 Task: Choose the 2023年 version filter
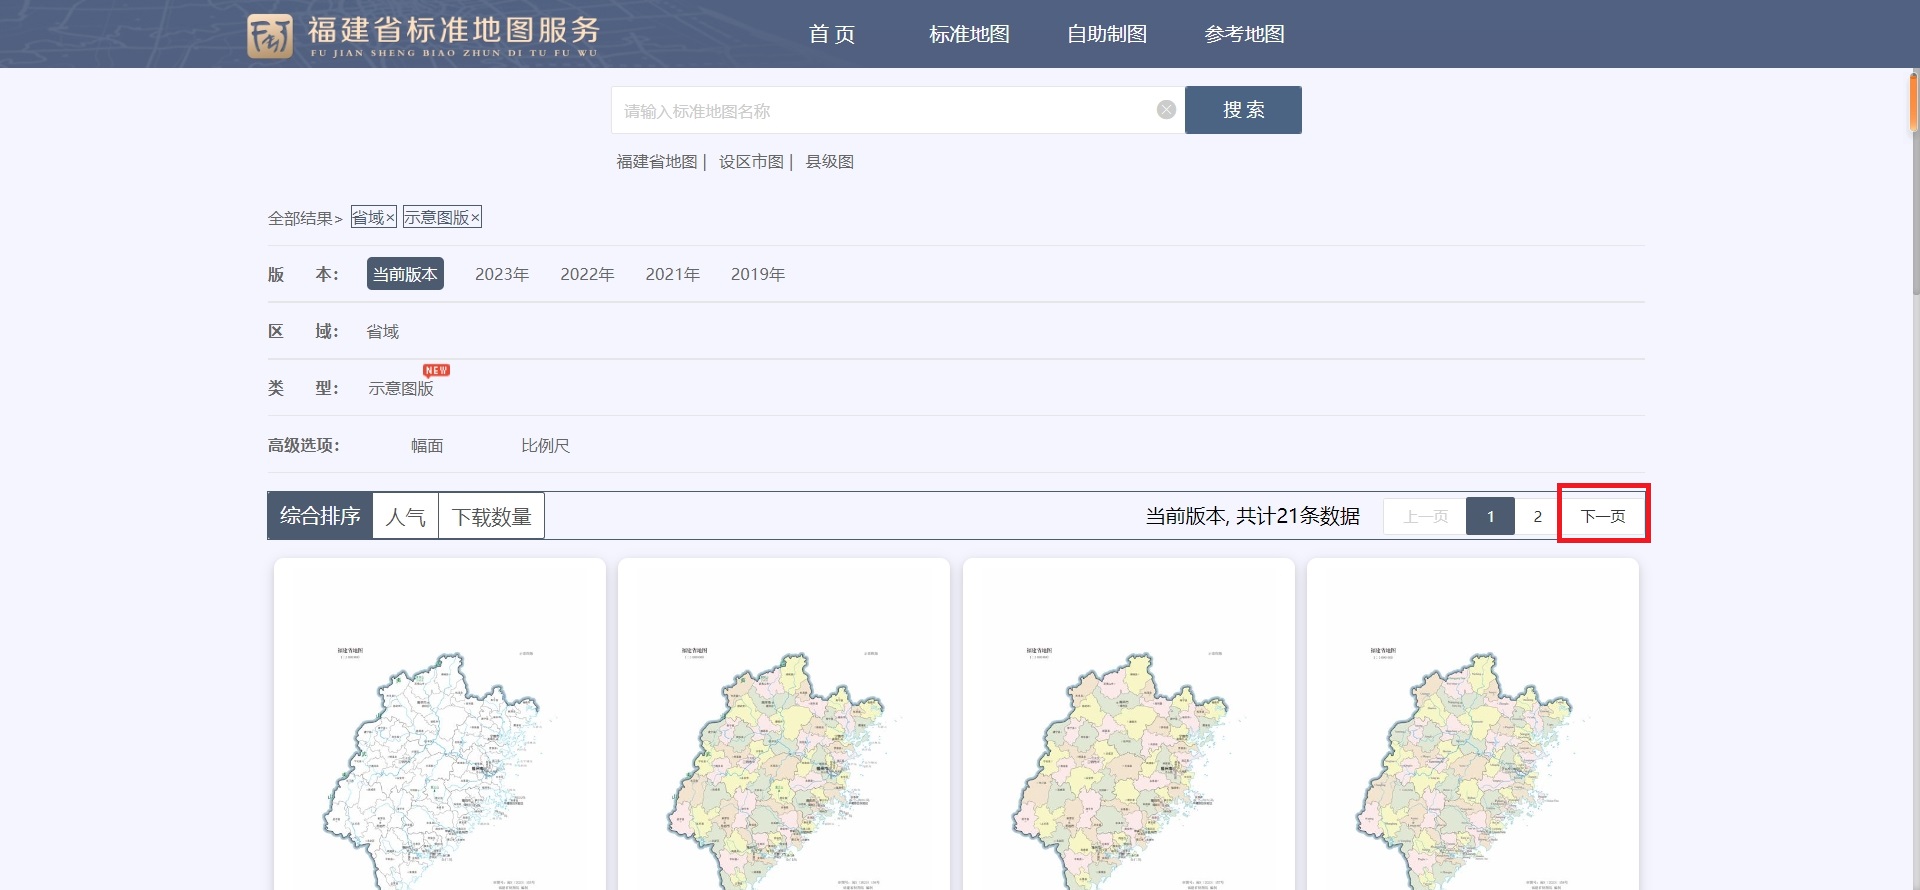point(502,274)
